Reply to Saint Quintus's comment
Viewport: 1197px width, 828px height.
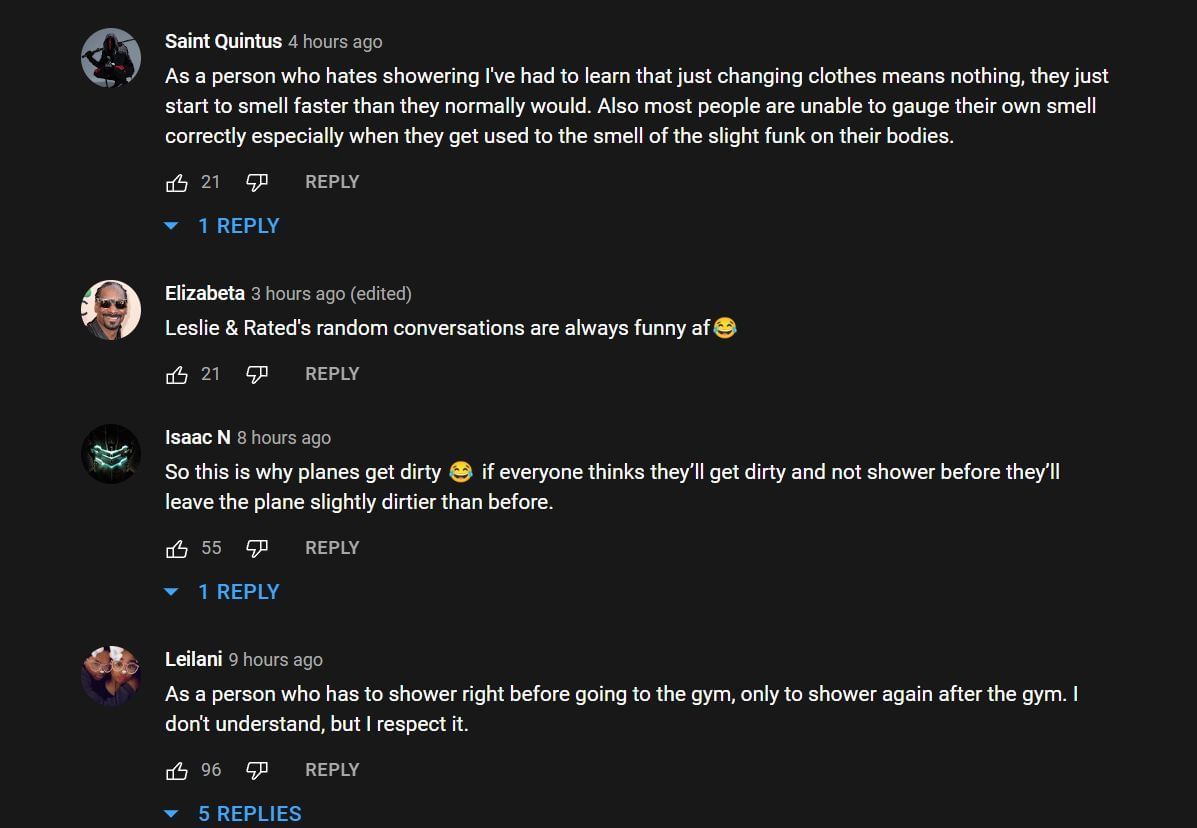tap(331, 182)
